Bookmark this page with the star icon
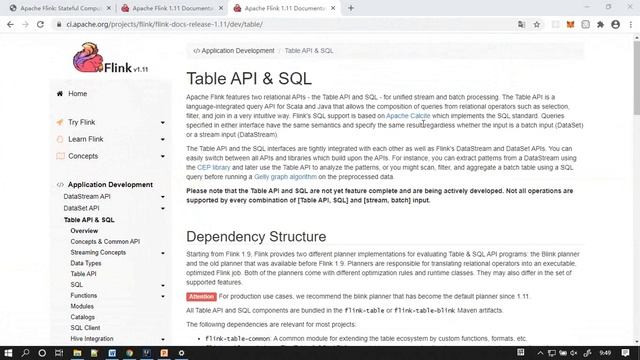The width and height of the screenshot is (640, 360). tap(537, 24)
